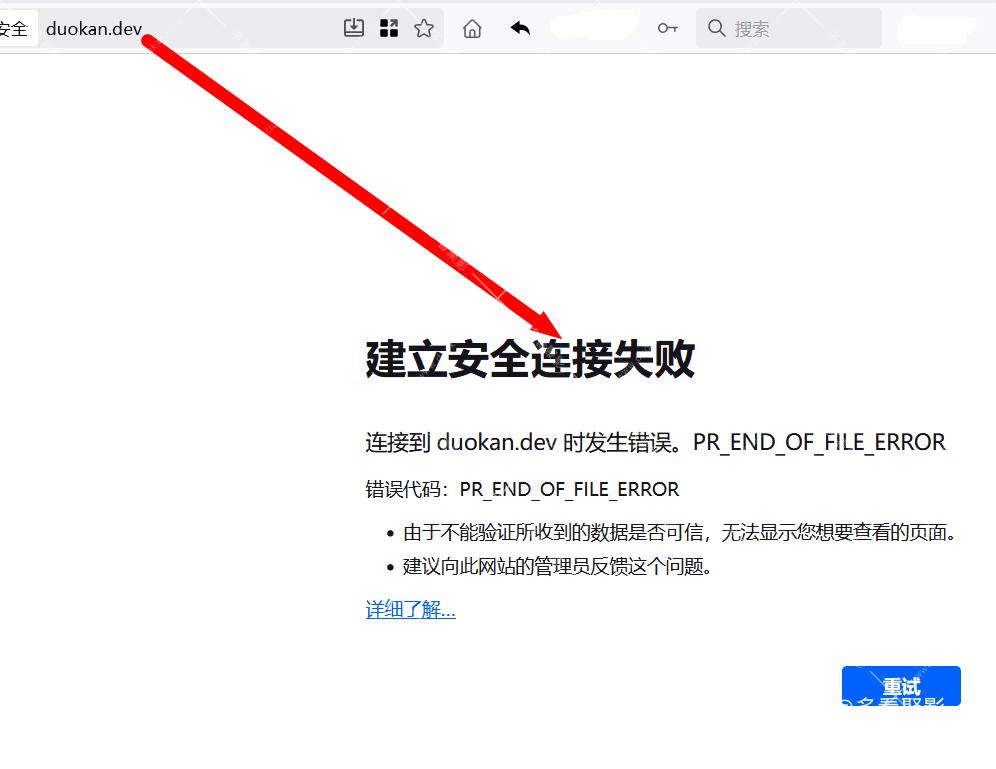Viewport: 996px width, 769px height.
Task: Bookmark this page with the star icon
Action: 423,28
